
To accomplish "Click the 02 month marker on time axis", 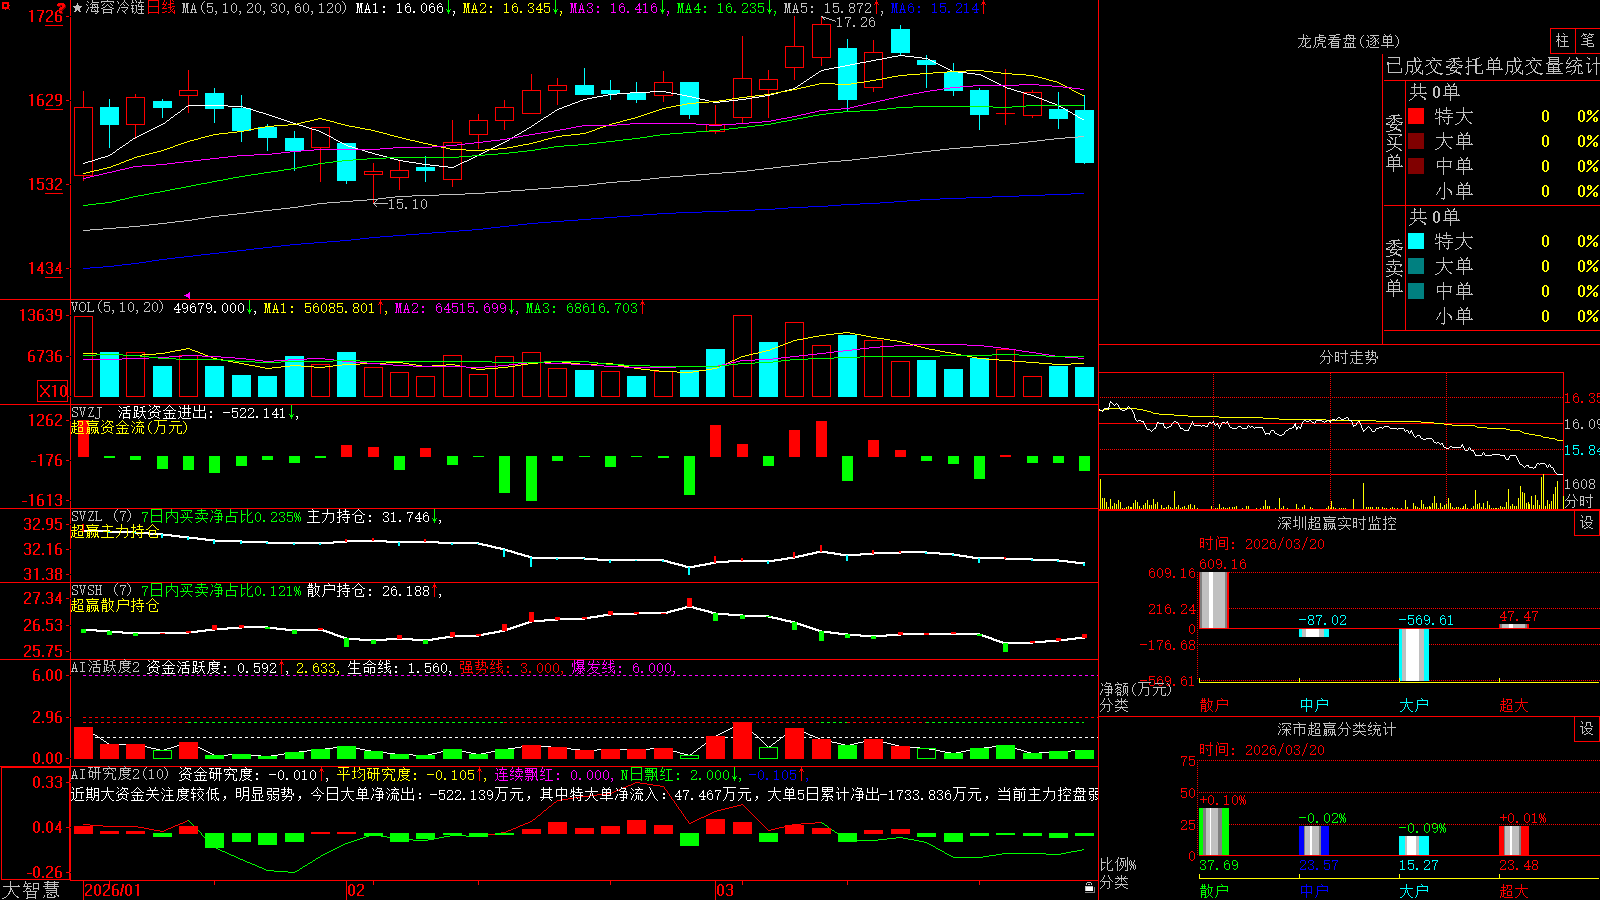I will pyautogui.click(x=356, y=890).
